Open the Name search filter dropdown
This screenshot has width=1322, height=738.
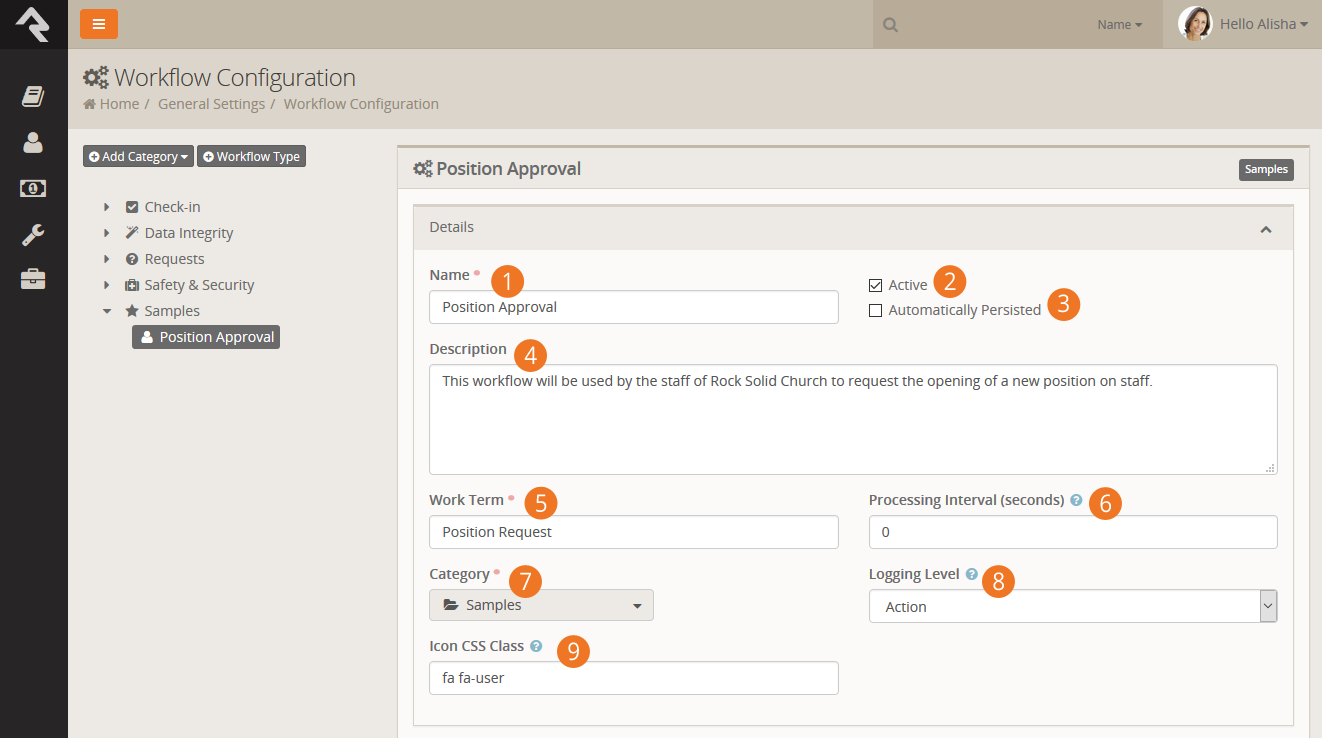tap(1119, 25)
